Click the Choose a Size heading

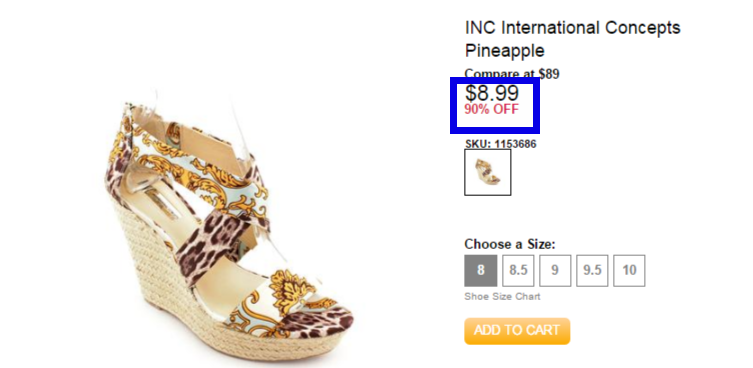(510, 244)
